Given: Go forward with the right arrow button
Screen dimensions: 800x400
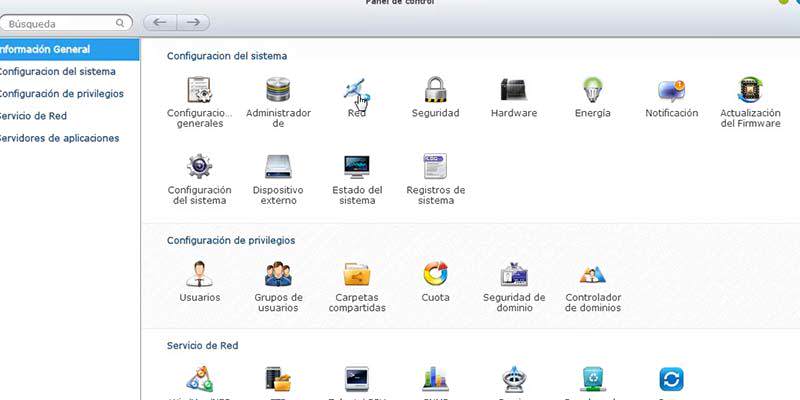Looking at the screenshot, I should (x=193, y=22).
